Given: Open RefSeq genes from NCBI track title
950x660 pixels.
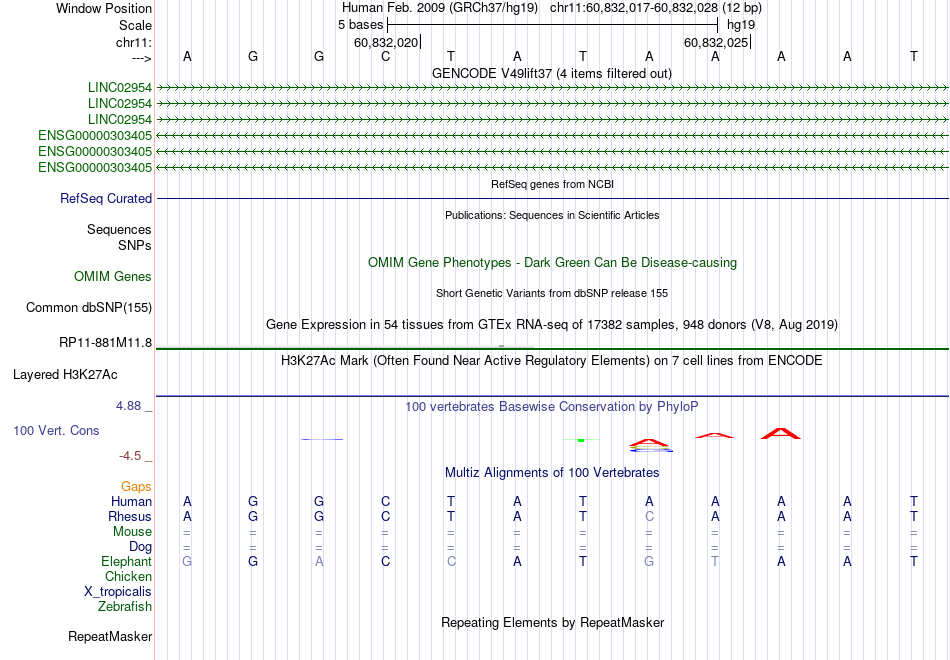Looking at the screenshot, I should pos(552,184).
